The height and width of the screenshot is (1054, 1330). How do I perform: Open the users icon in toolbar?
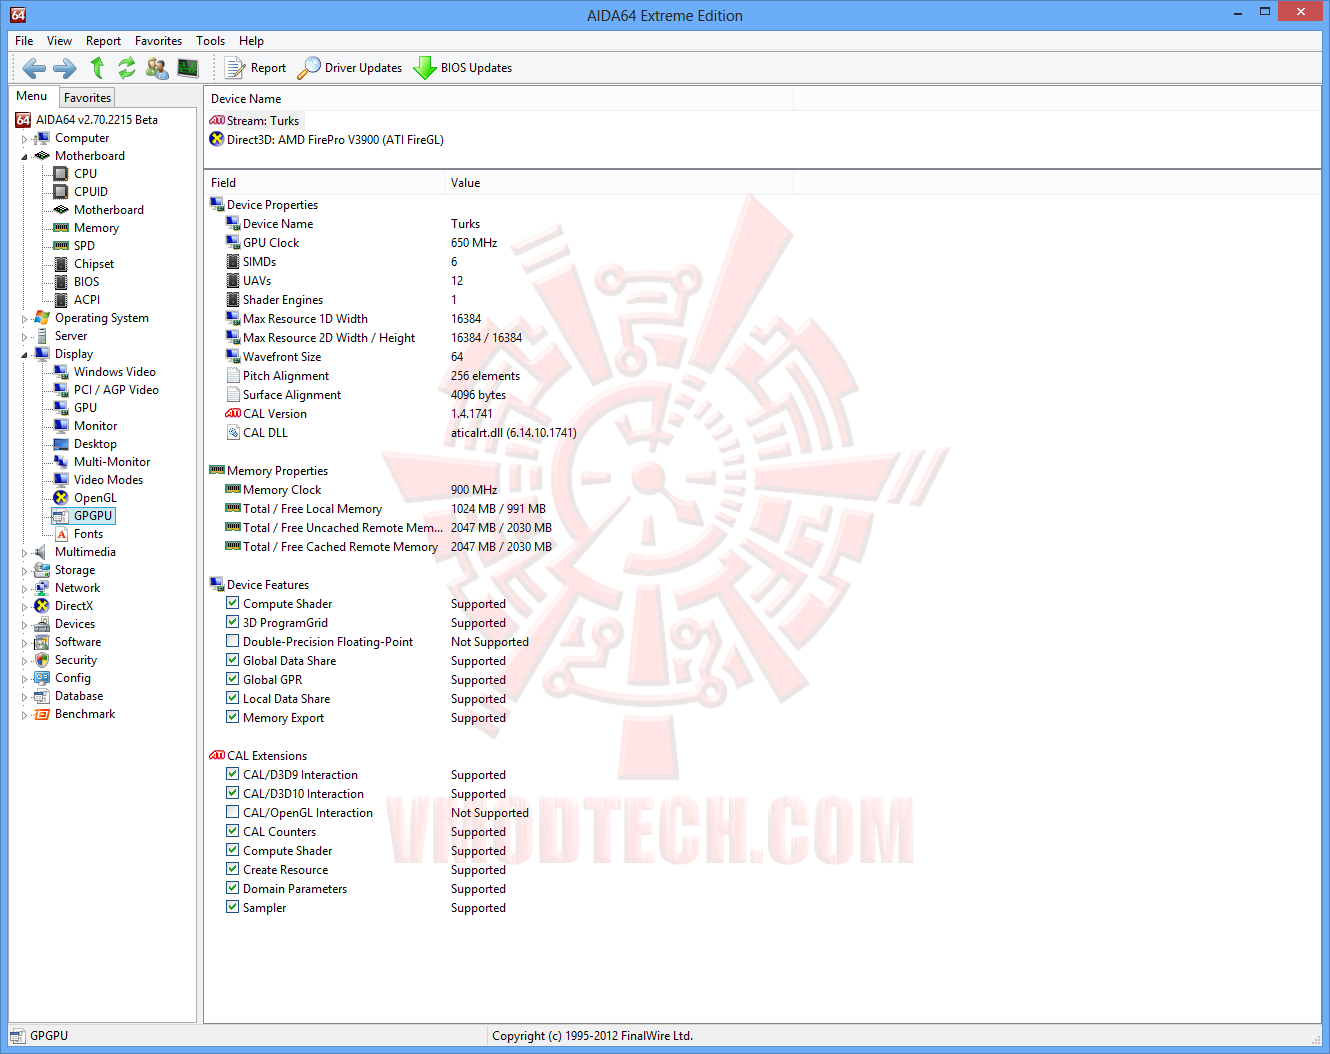[x=157, y=68]
